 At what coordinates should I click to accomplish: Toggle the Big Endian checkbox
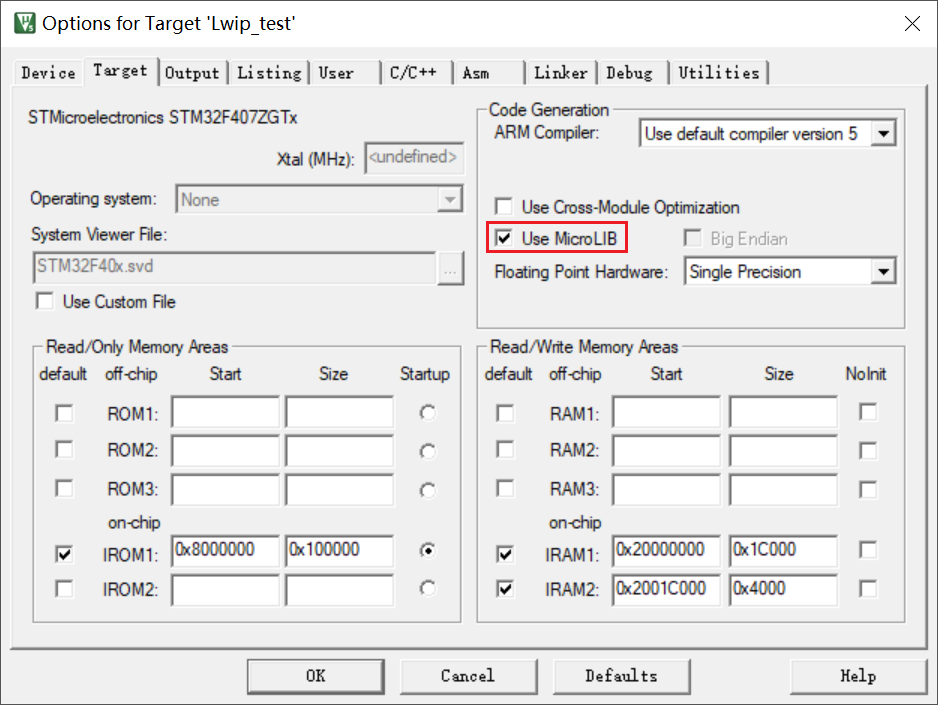[693, 238]
